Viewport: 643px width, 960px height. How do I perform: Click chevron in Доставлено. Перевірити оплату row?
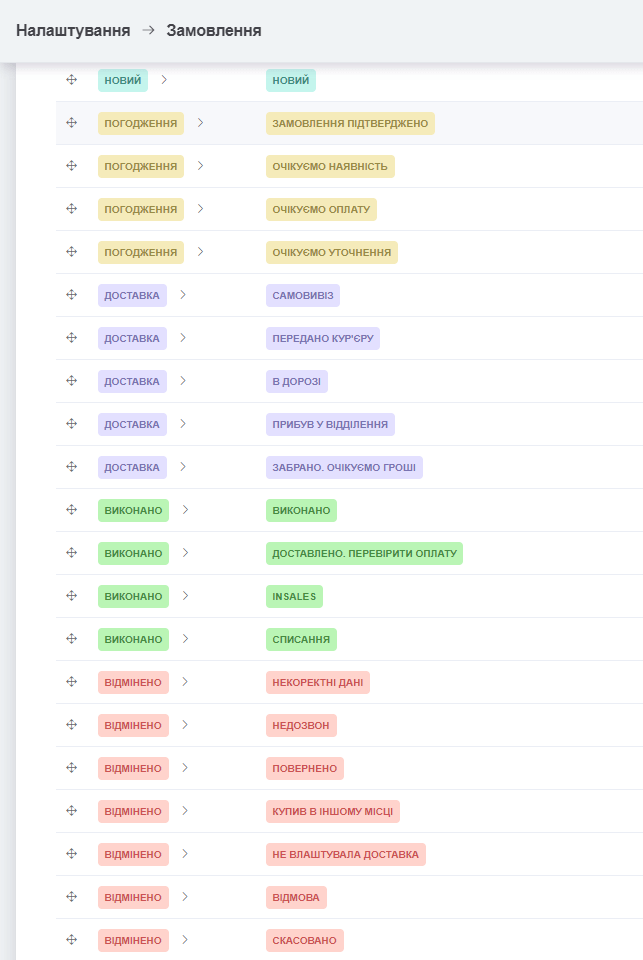185,553
